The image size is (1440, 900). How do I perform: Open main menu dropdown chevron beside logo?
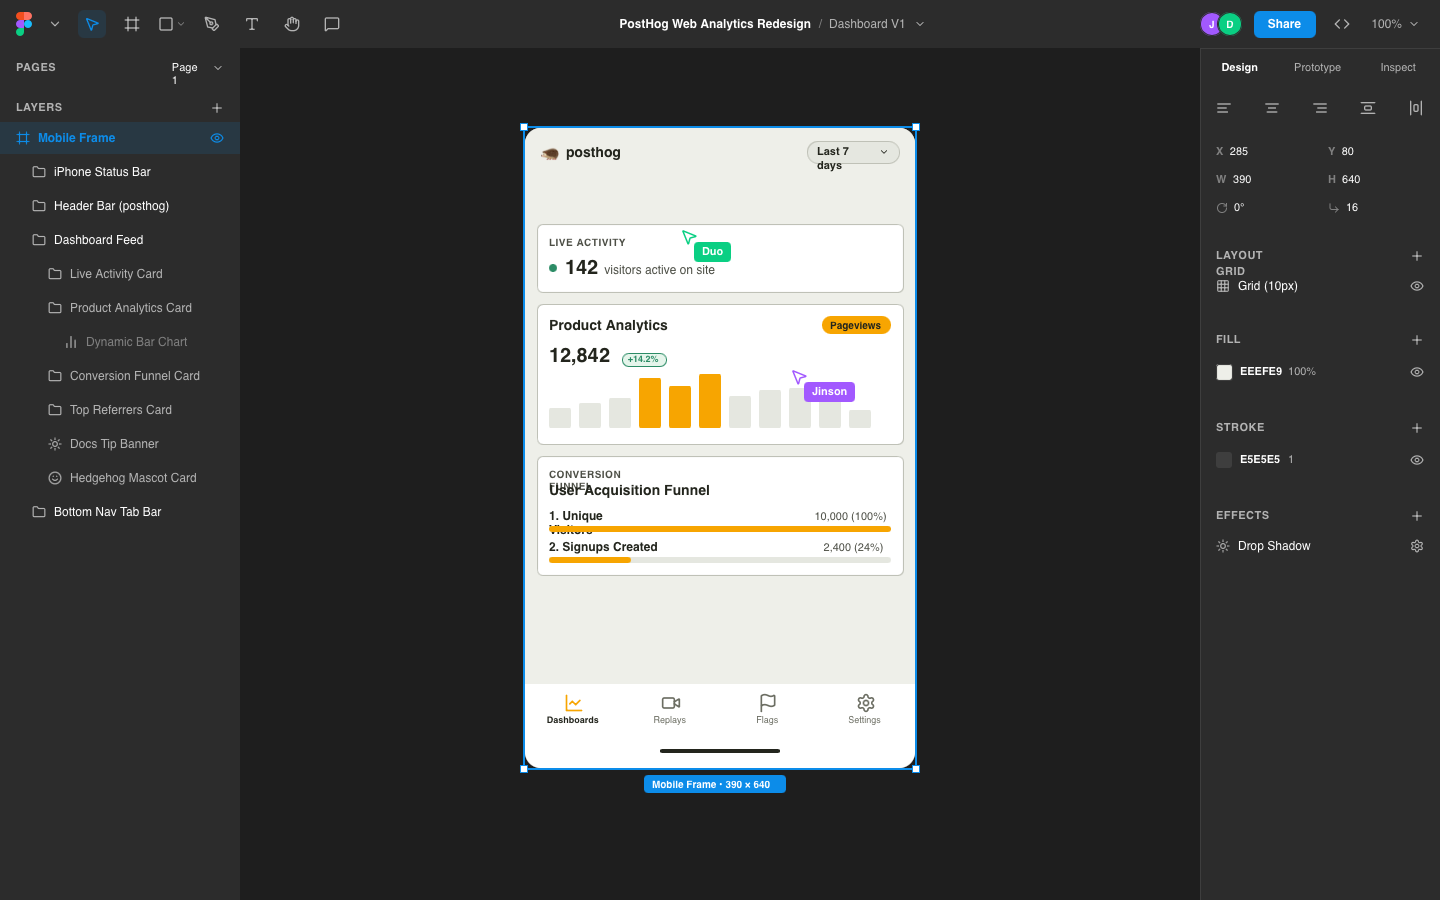55,24
